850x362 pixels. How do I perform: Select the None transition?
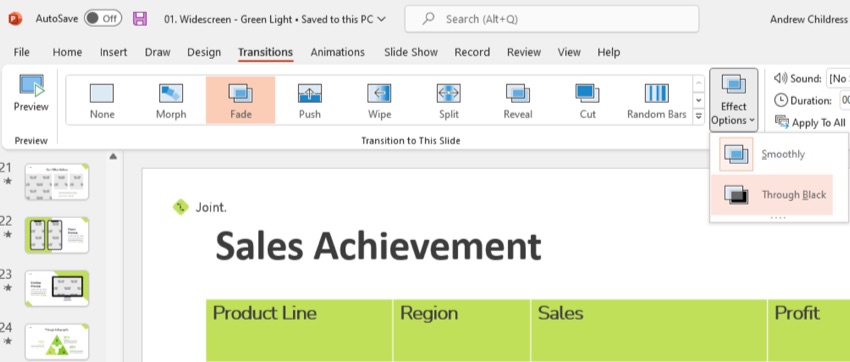tap(102, 101)
